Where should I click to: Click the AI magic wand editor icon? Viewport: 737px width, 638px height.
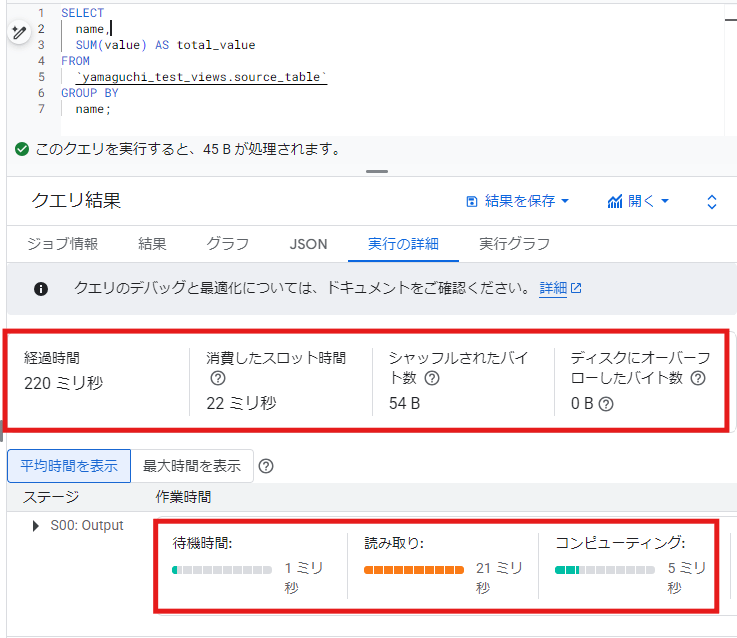[19, 32]
